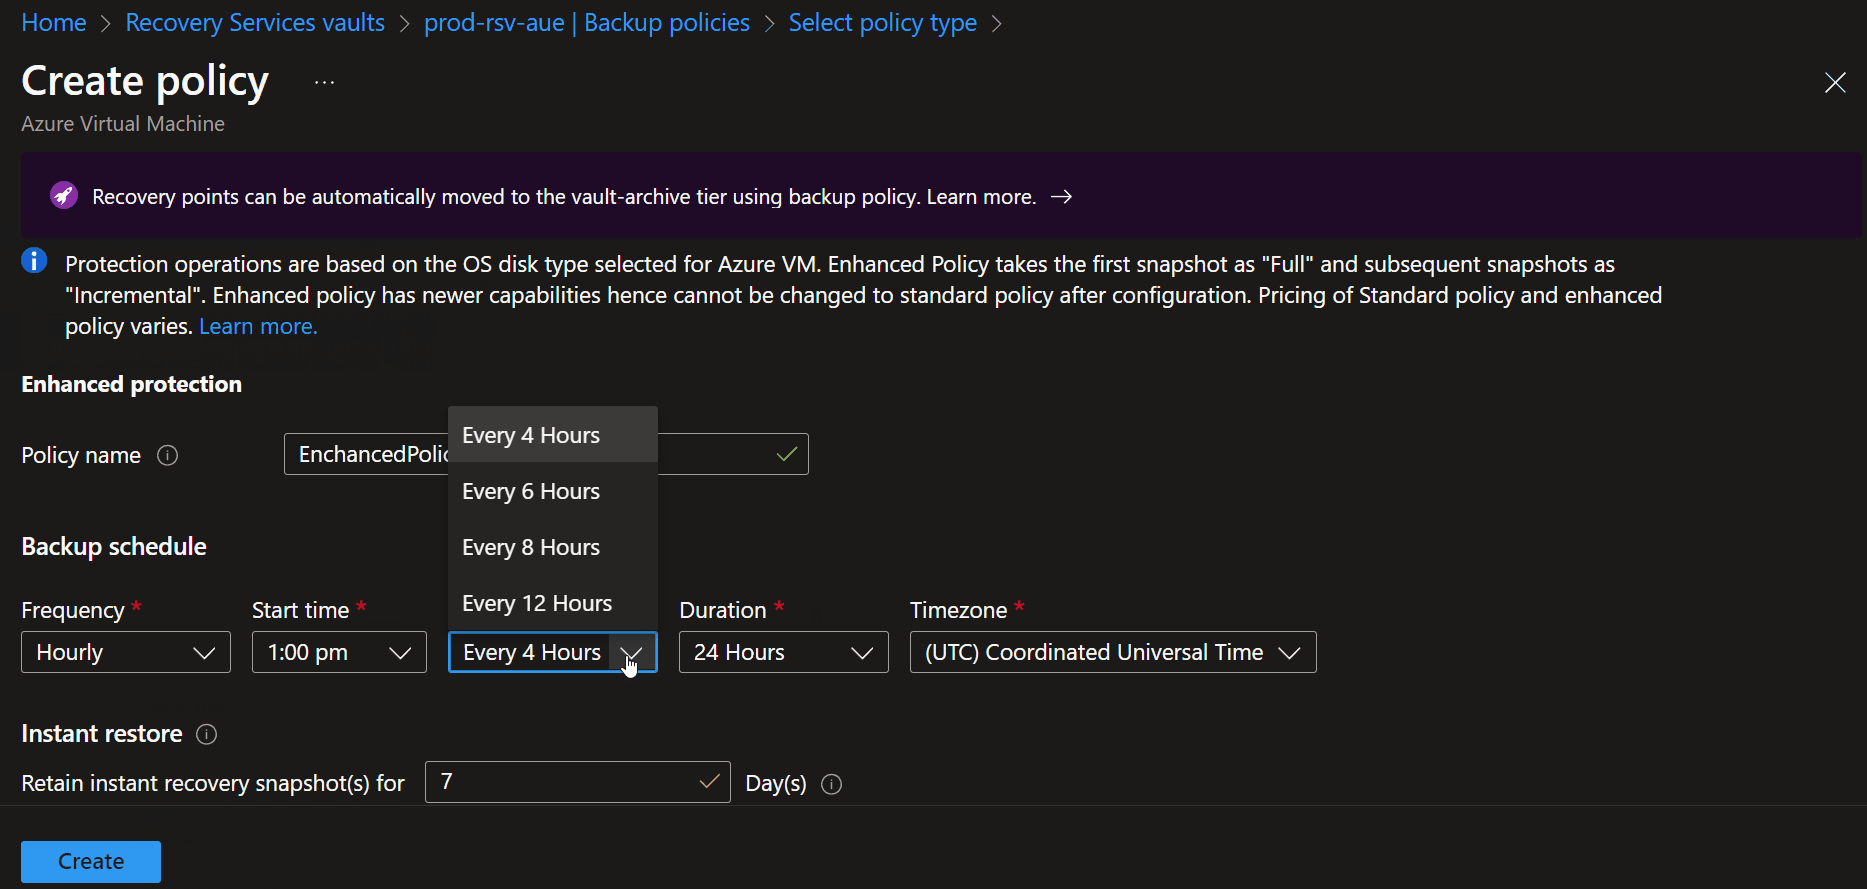Viewport: 1867px width, 889px height.
Task: Click the Home breadcrumb link
Action: pyautogui.click(x=54, y=22)
